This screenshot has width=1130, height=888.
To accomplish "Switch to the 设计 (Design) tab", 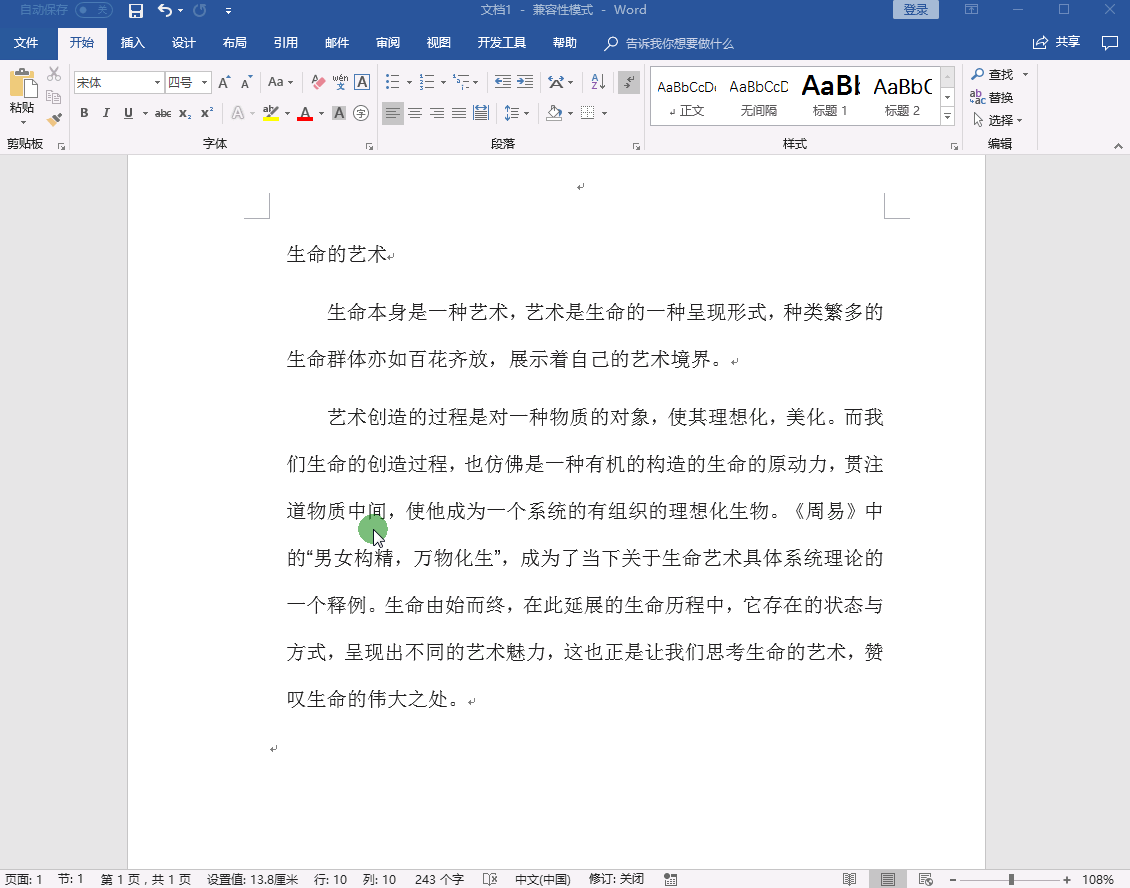I will 184,43.
